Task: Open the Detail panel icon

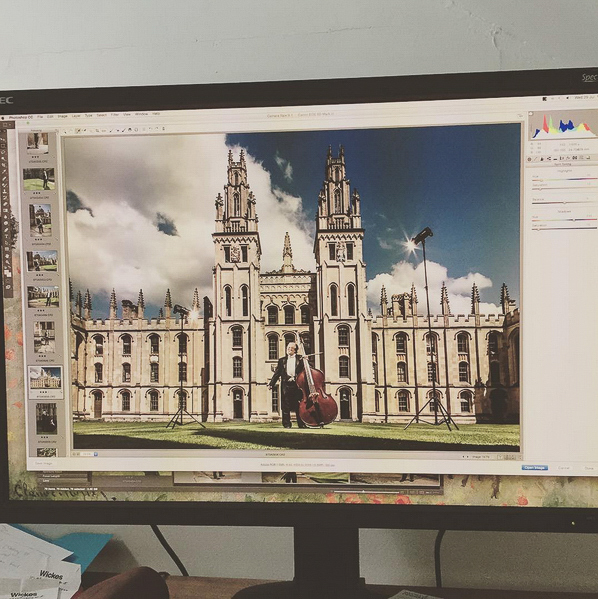Action: tap(542, 159)
